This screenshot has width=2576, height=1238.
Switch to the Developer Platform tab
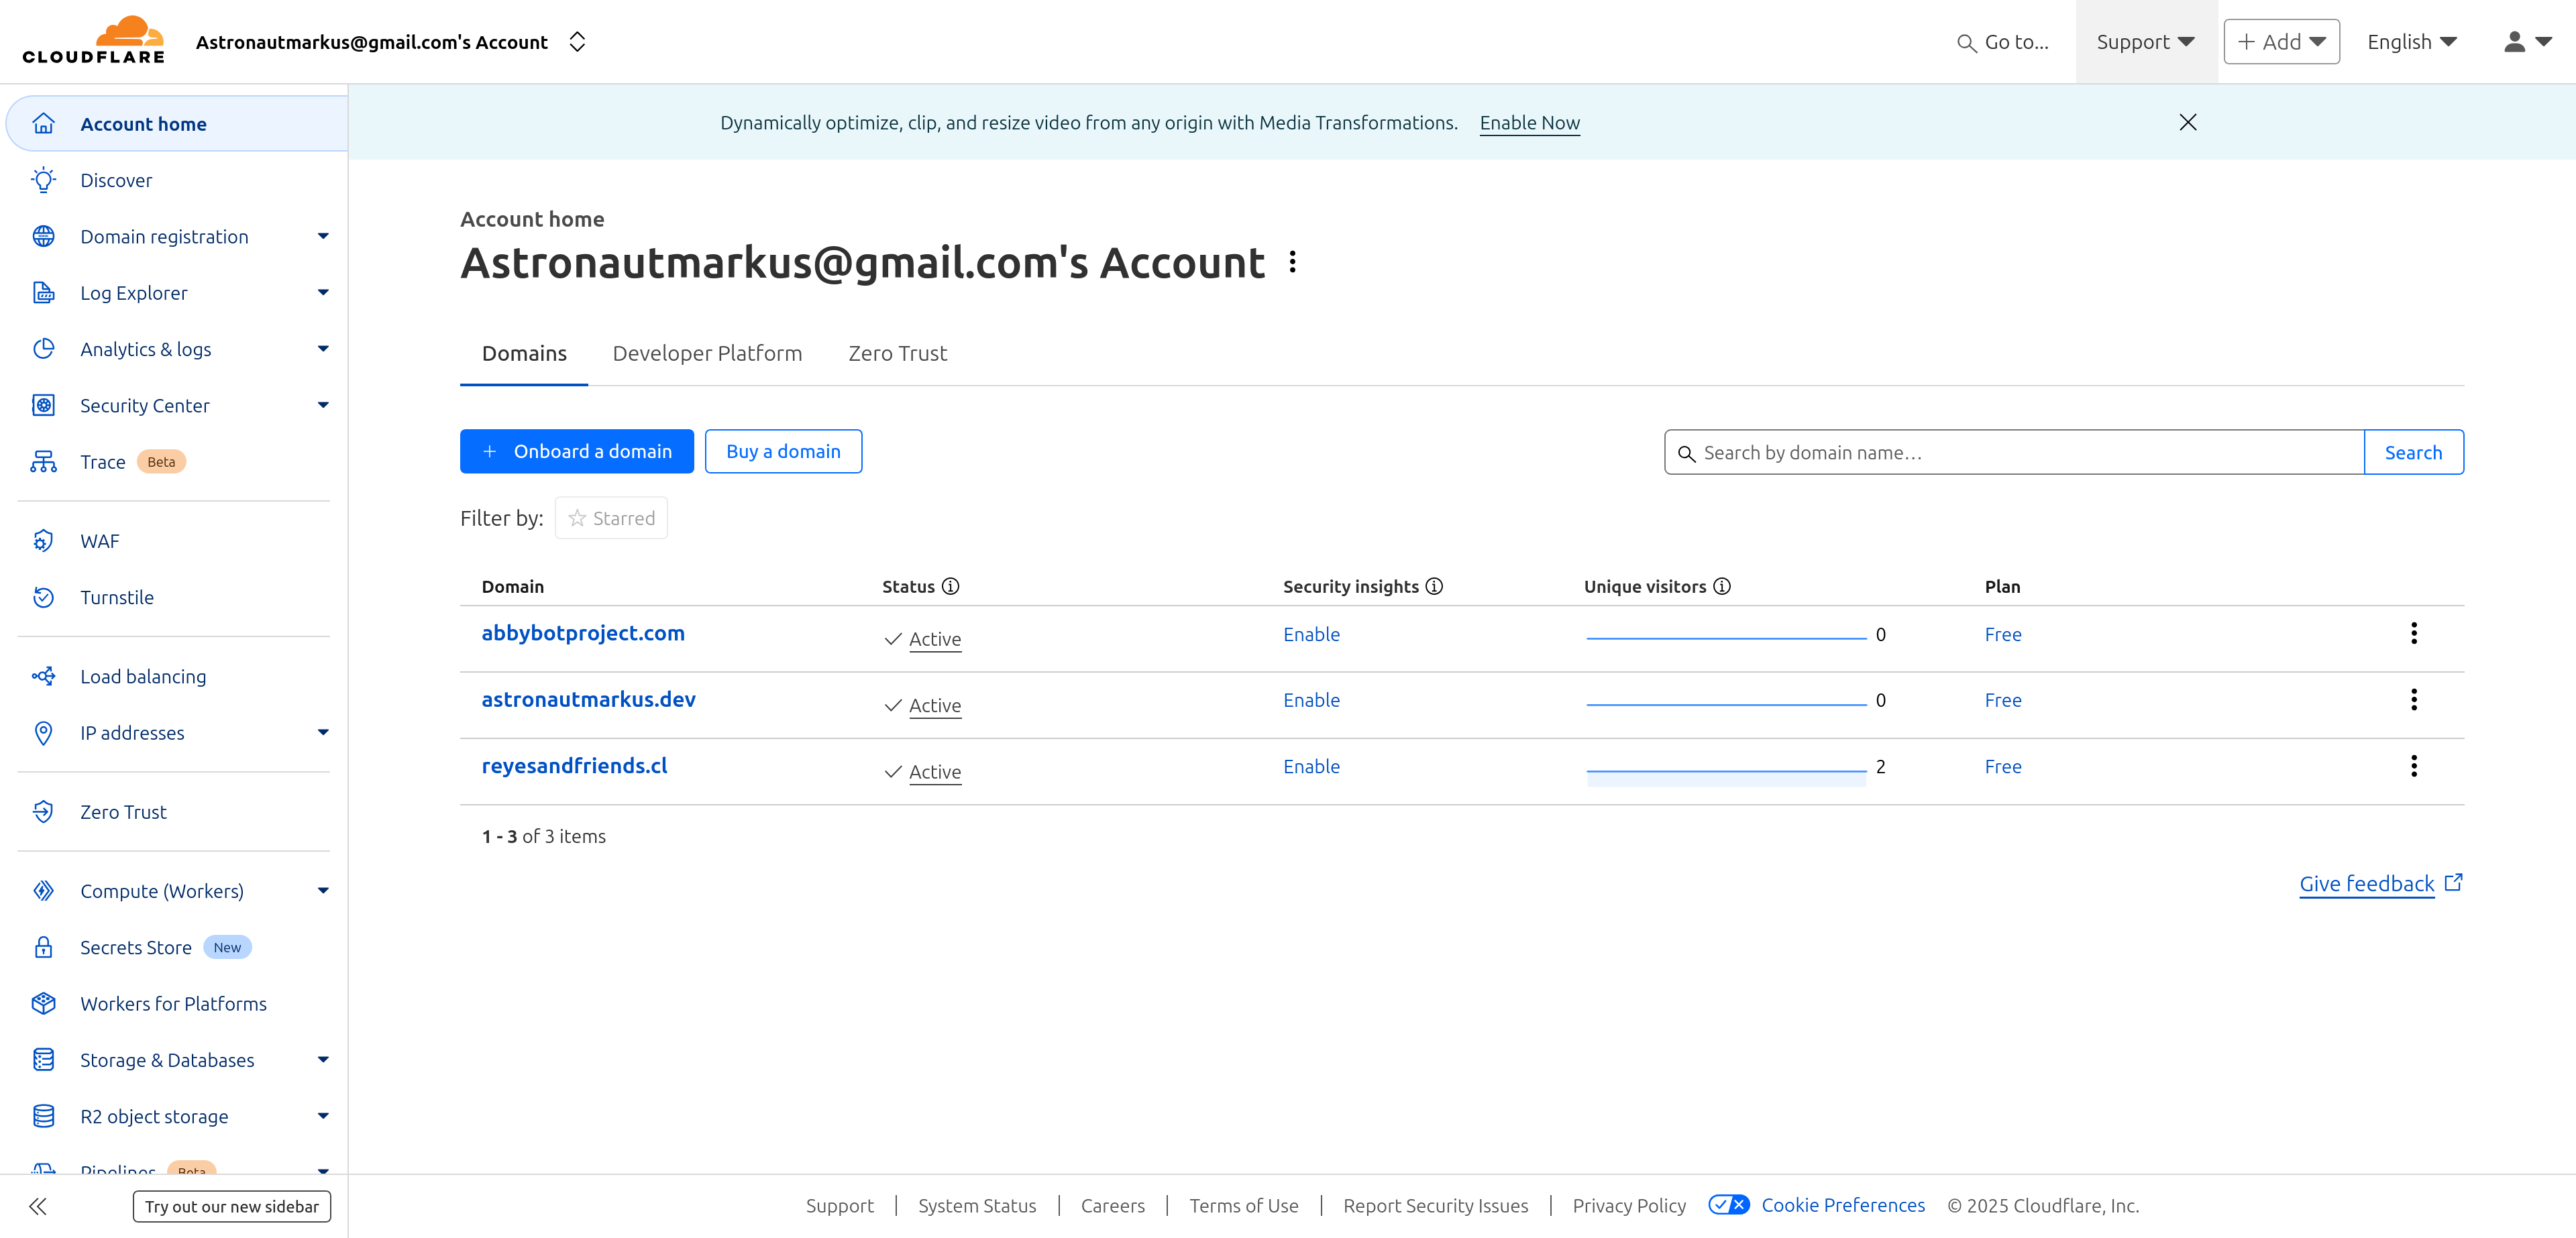707,353
